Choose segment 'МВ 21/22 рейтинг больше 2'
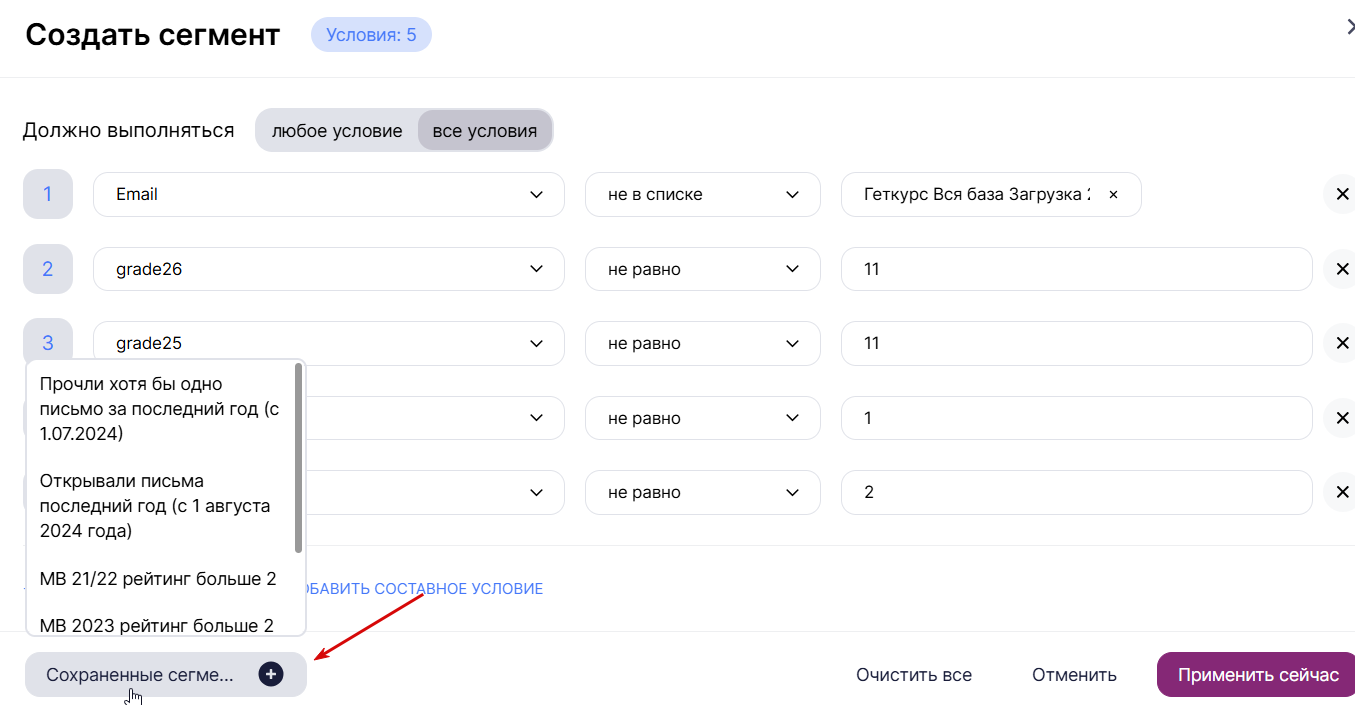 pyautogui.click(x=158, y=579)
